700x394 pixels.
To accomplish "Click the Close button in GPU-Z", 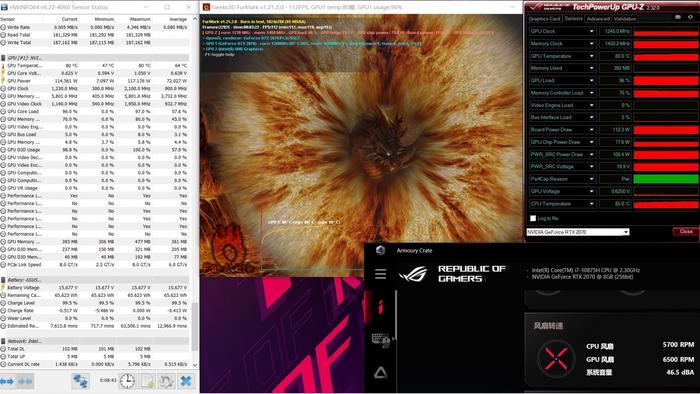I will point(686,232).
